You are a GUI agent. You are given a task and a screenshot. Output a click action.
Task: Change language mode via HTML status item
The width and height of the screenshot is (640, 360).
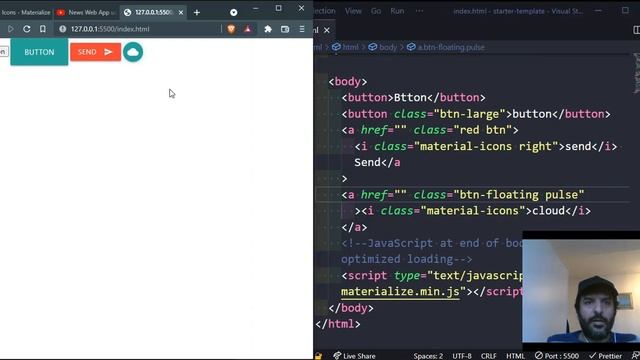tap(516, 356)
